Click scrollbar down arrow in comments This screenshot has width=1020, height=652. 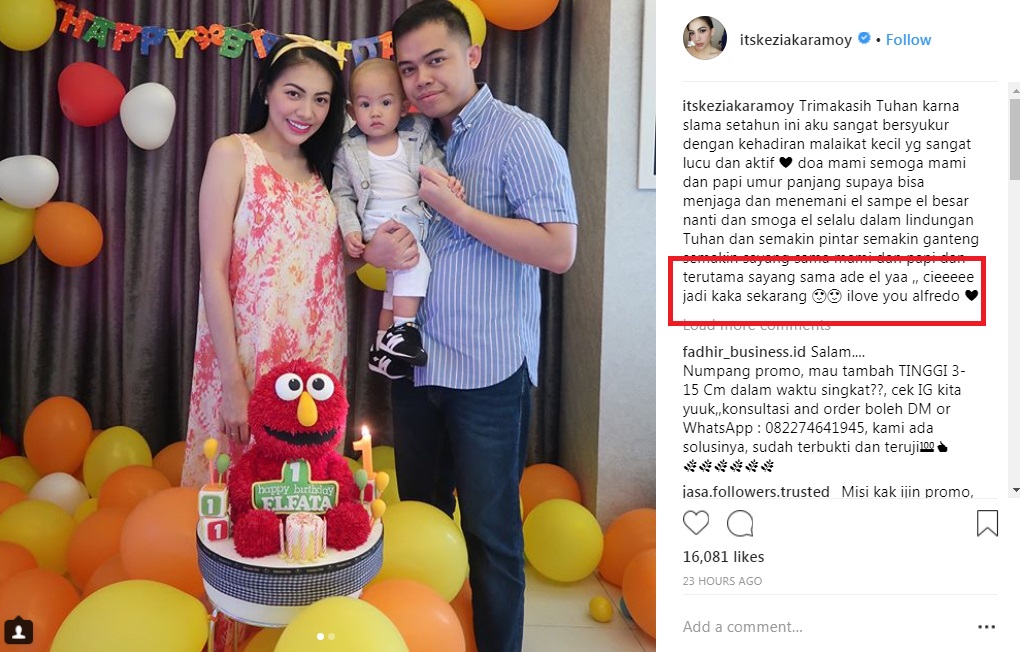[x=1015, y=490]
